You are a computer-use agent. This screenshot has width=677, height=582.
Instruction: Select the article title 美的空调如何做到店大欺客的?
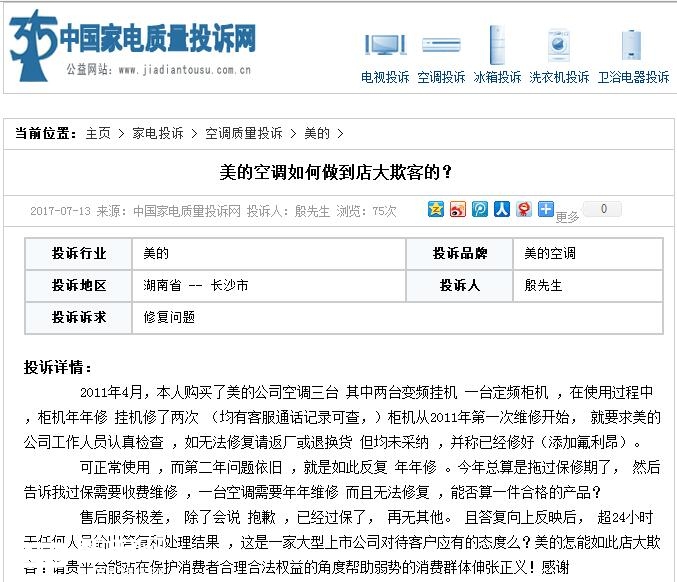335,173
